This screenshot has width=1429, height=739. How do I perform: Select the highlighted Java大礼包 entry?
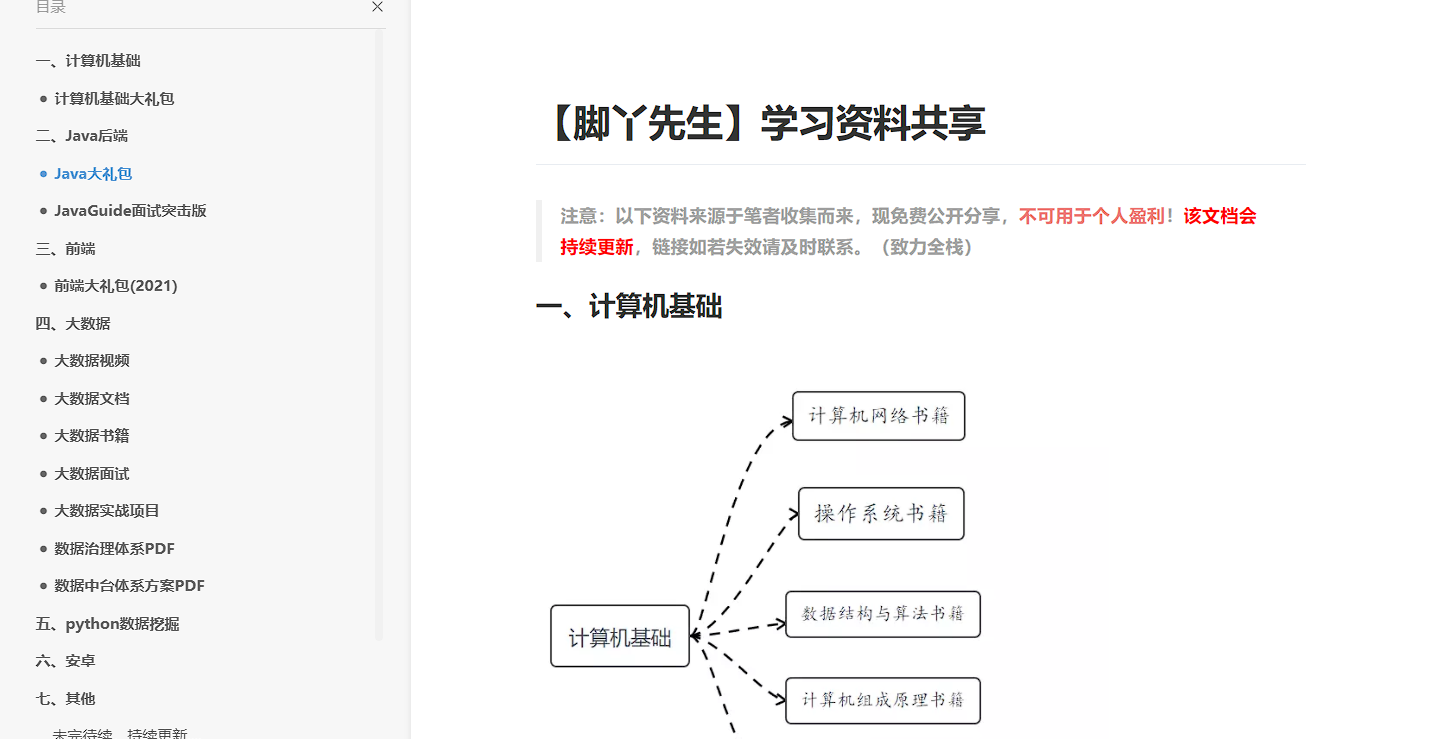pyautogui.click(x=93, y=174)
